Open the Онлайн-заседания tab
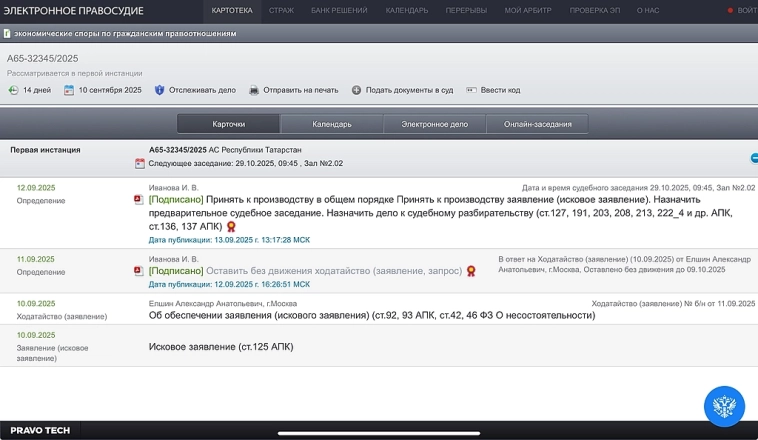 [x=537, y=124]
